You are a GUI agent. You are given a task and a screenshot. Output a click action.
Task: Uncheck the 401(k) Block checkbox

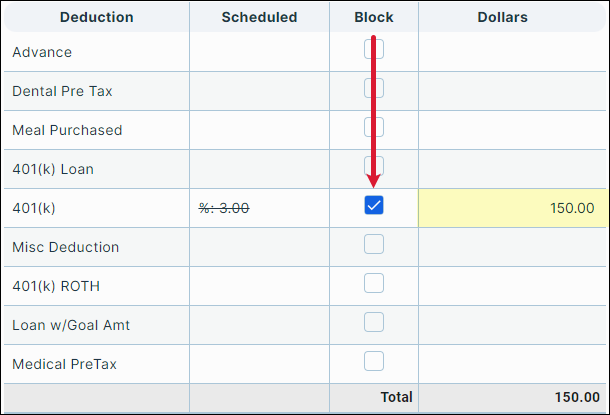(x=374, y=206)
